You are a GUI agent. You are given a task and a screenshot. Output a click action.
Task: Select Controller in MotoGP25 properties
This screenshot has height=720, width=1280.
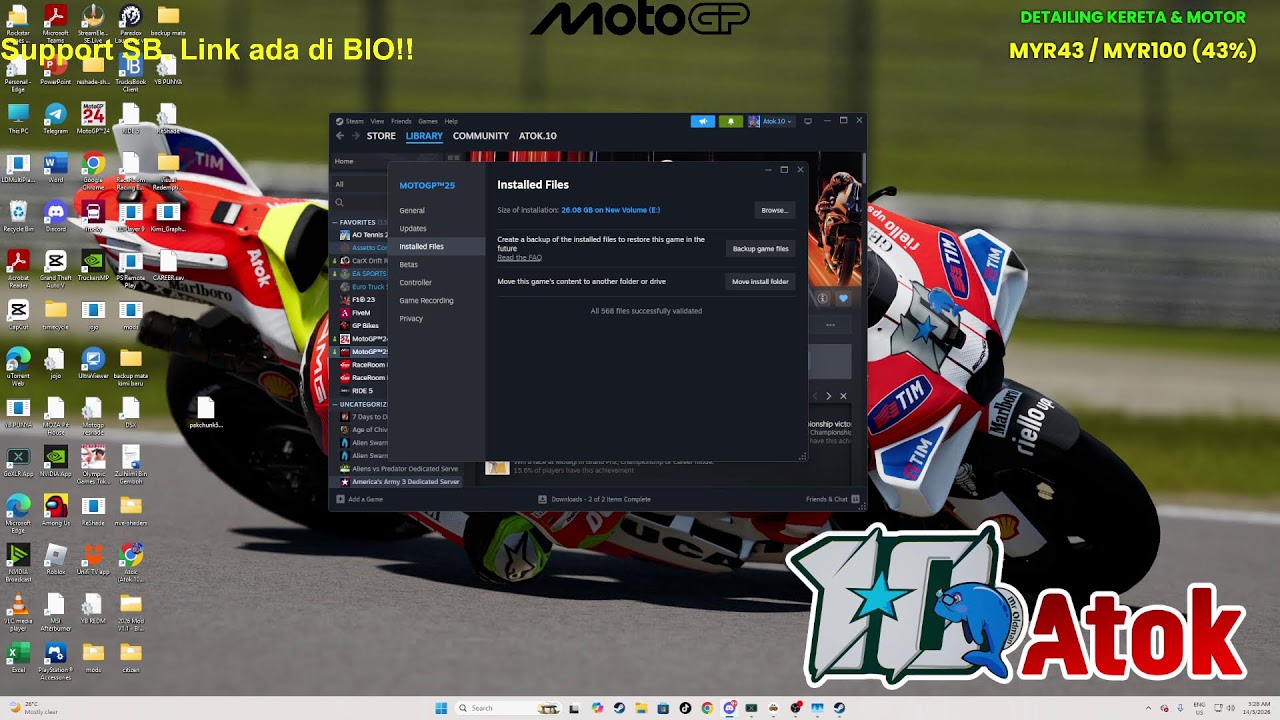(x=416, y=282)
